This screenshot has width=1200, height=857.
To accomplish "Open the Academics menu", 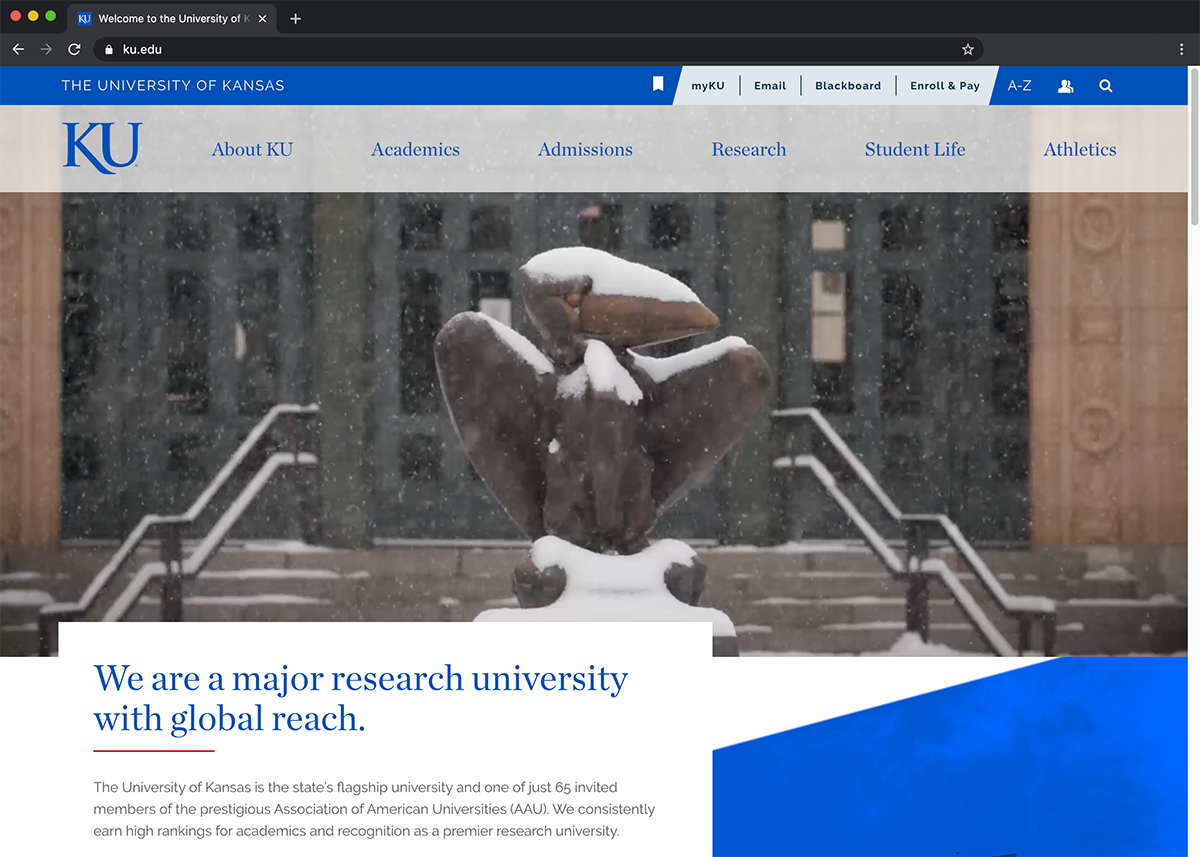I will pos(415,149).
